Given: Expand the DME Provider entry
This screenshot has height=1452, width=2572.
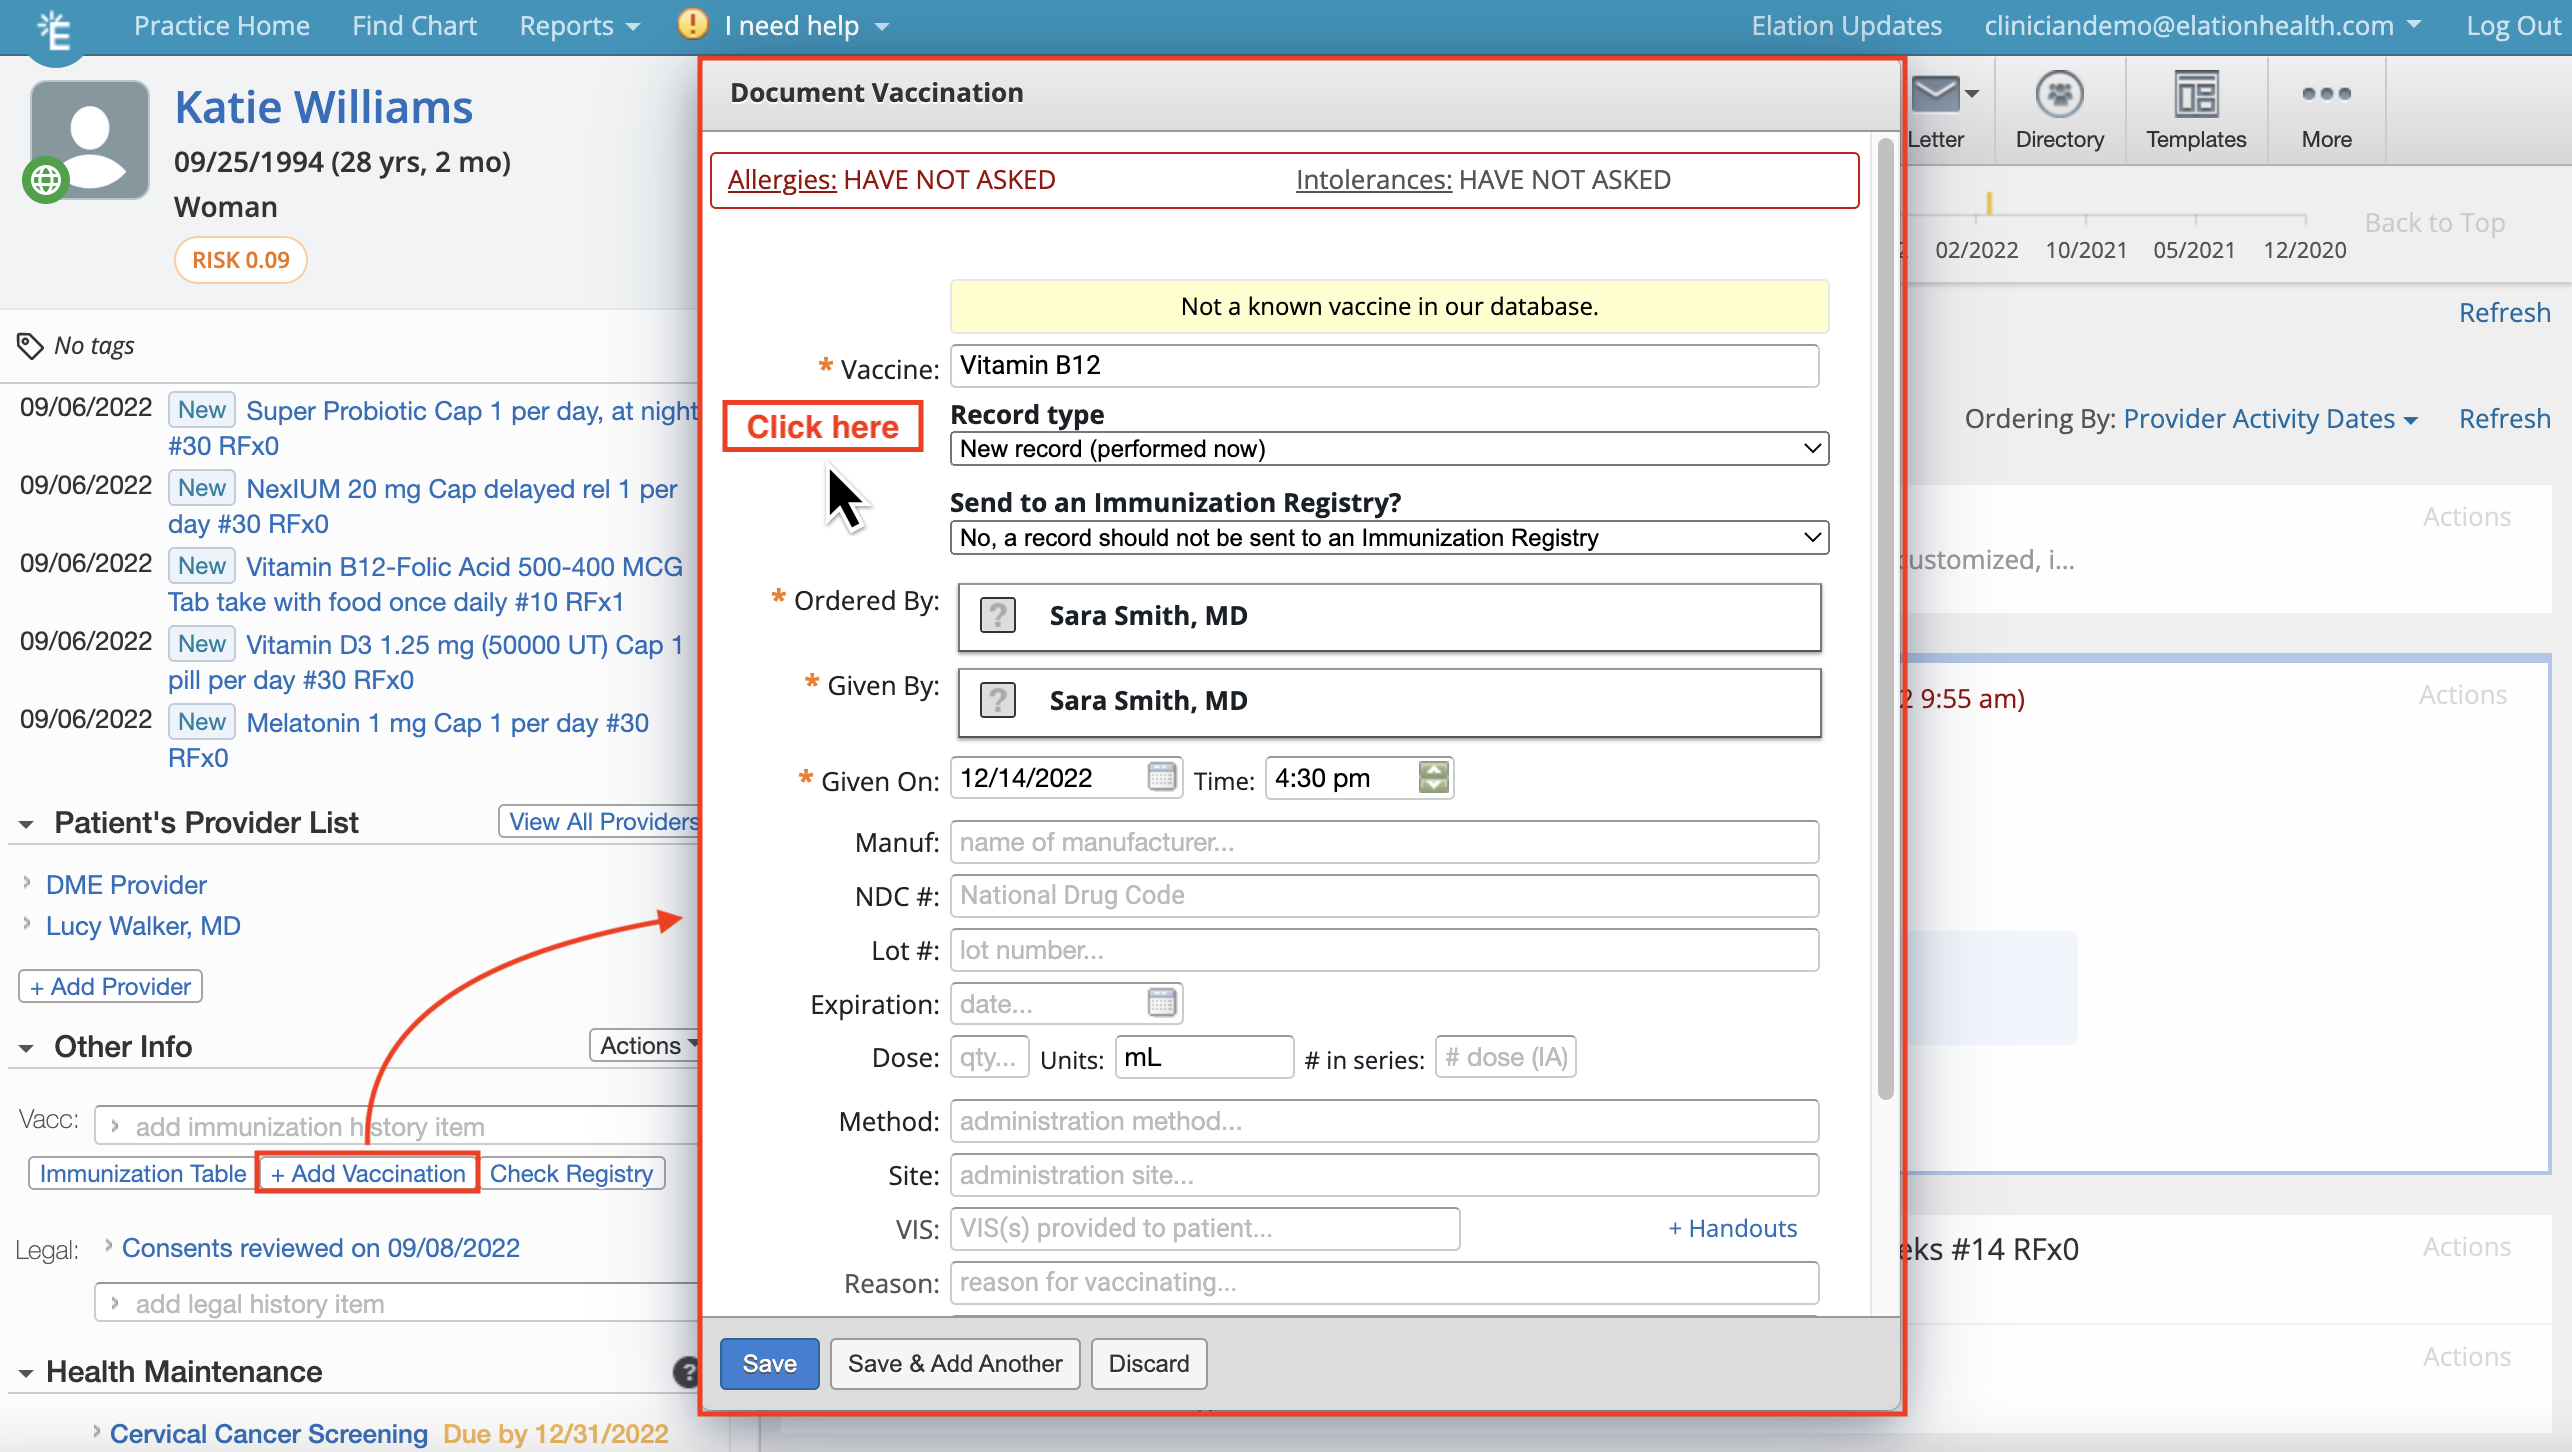Looking at the screenshot, I should tap(27, 884).
